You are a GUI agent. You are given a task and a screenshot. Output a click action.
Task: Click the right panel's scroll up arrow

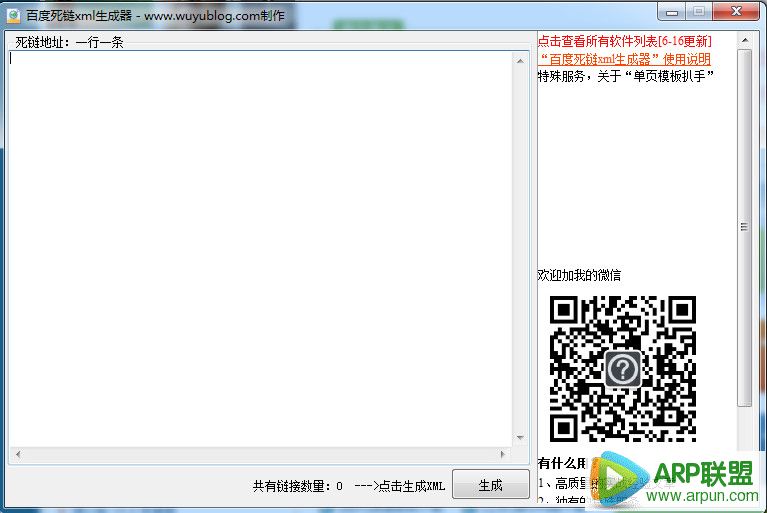744,40
